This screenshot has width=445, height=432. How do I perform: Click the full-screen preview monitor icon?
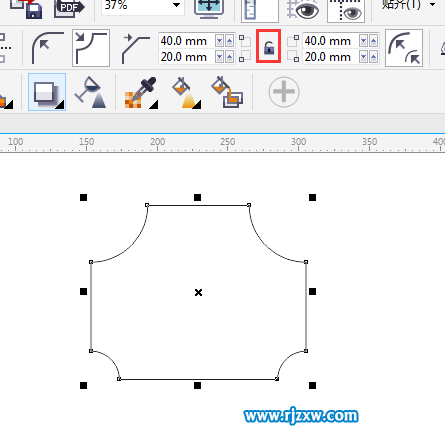[209, 7]
